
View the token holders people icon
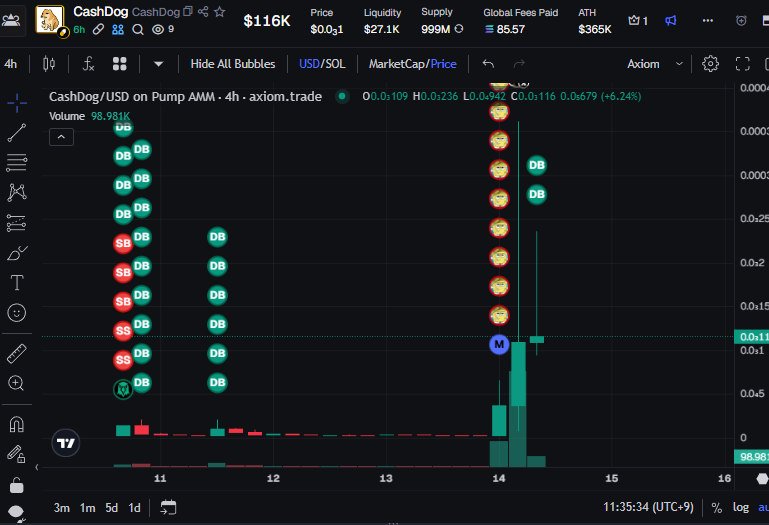pyautogui.click(x=118, y=29)
